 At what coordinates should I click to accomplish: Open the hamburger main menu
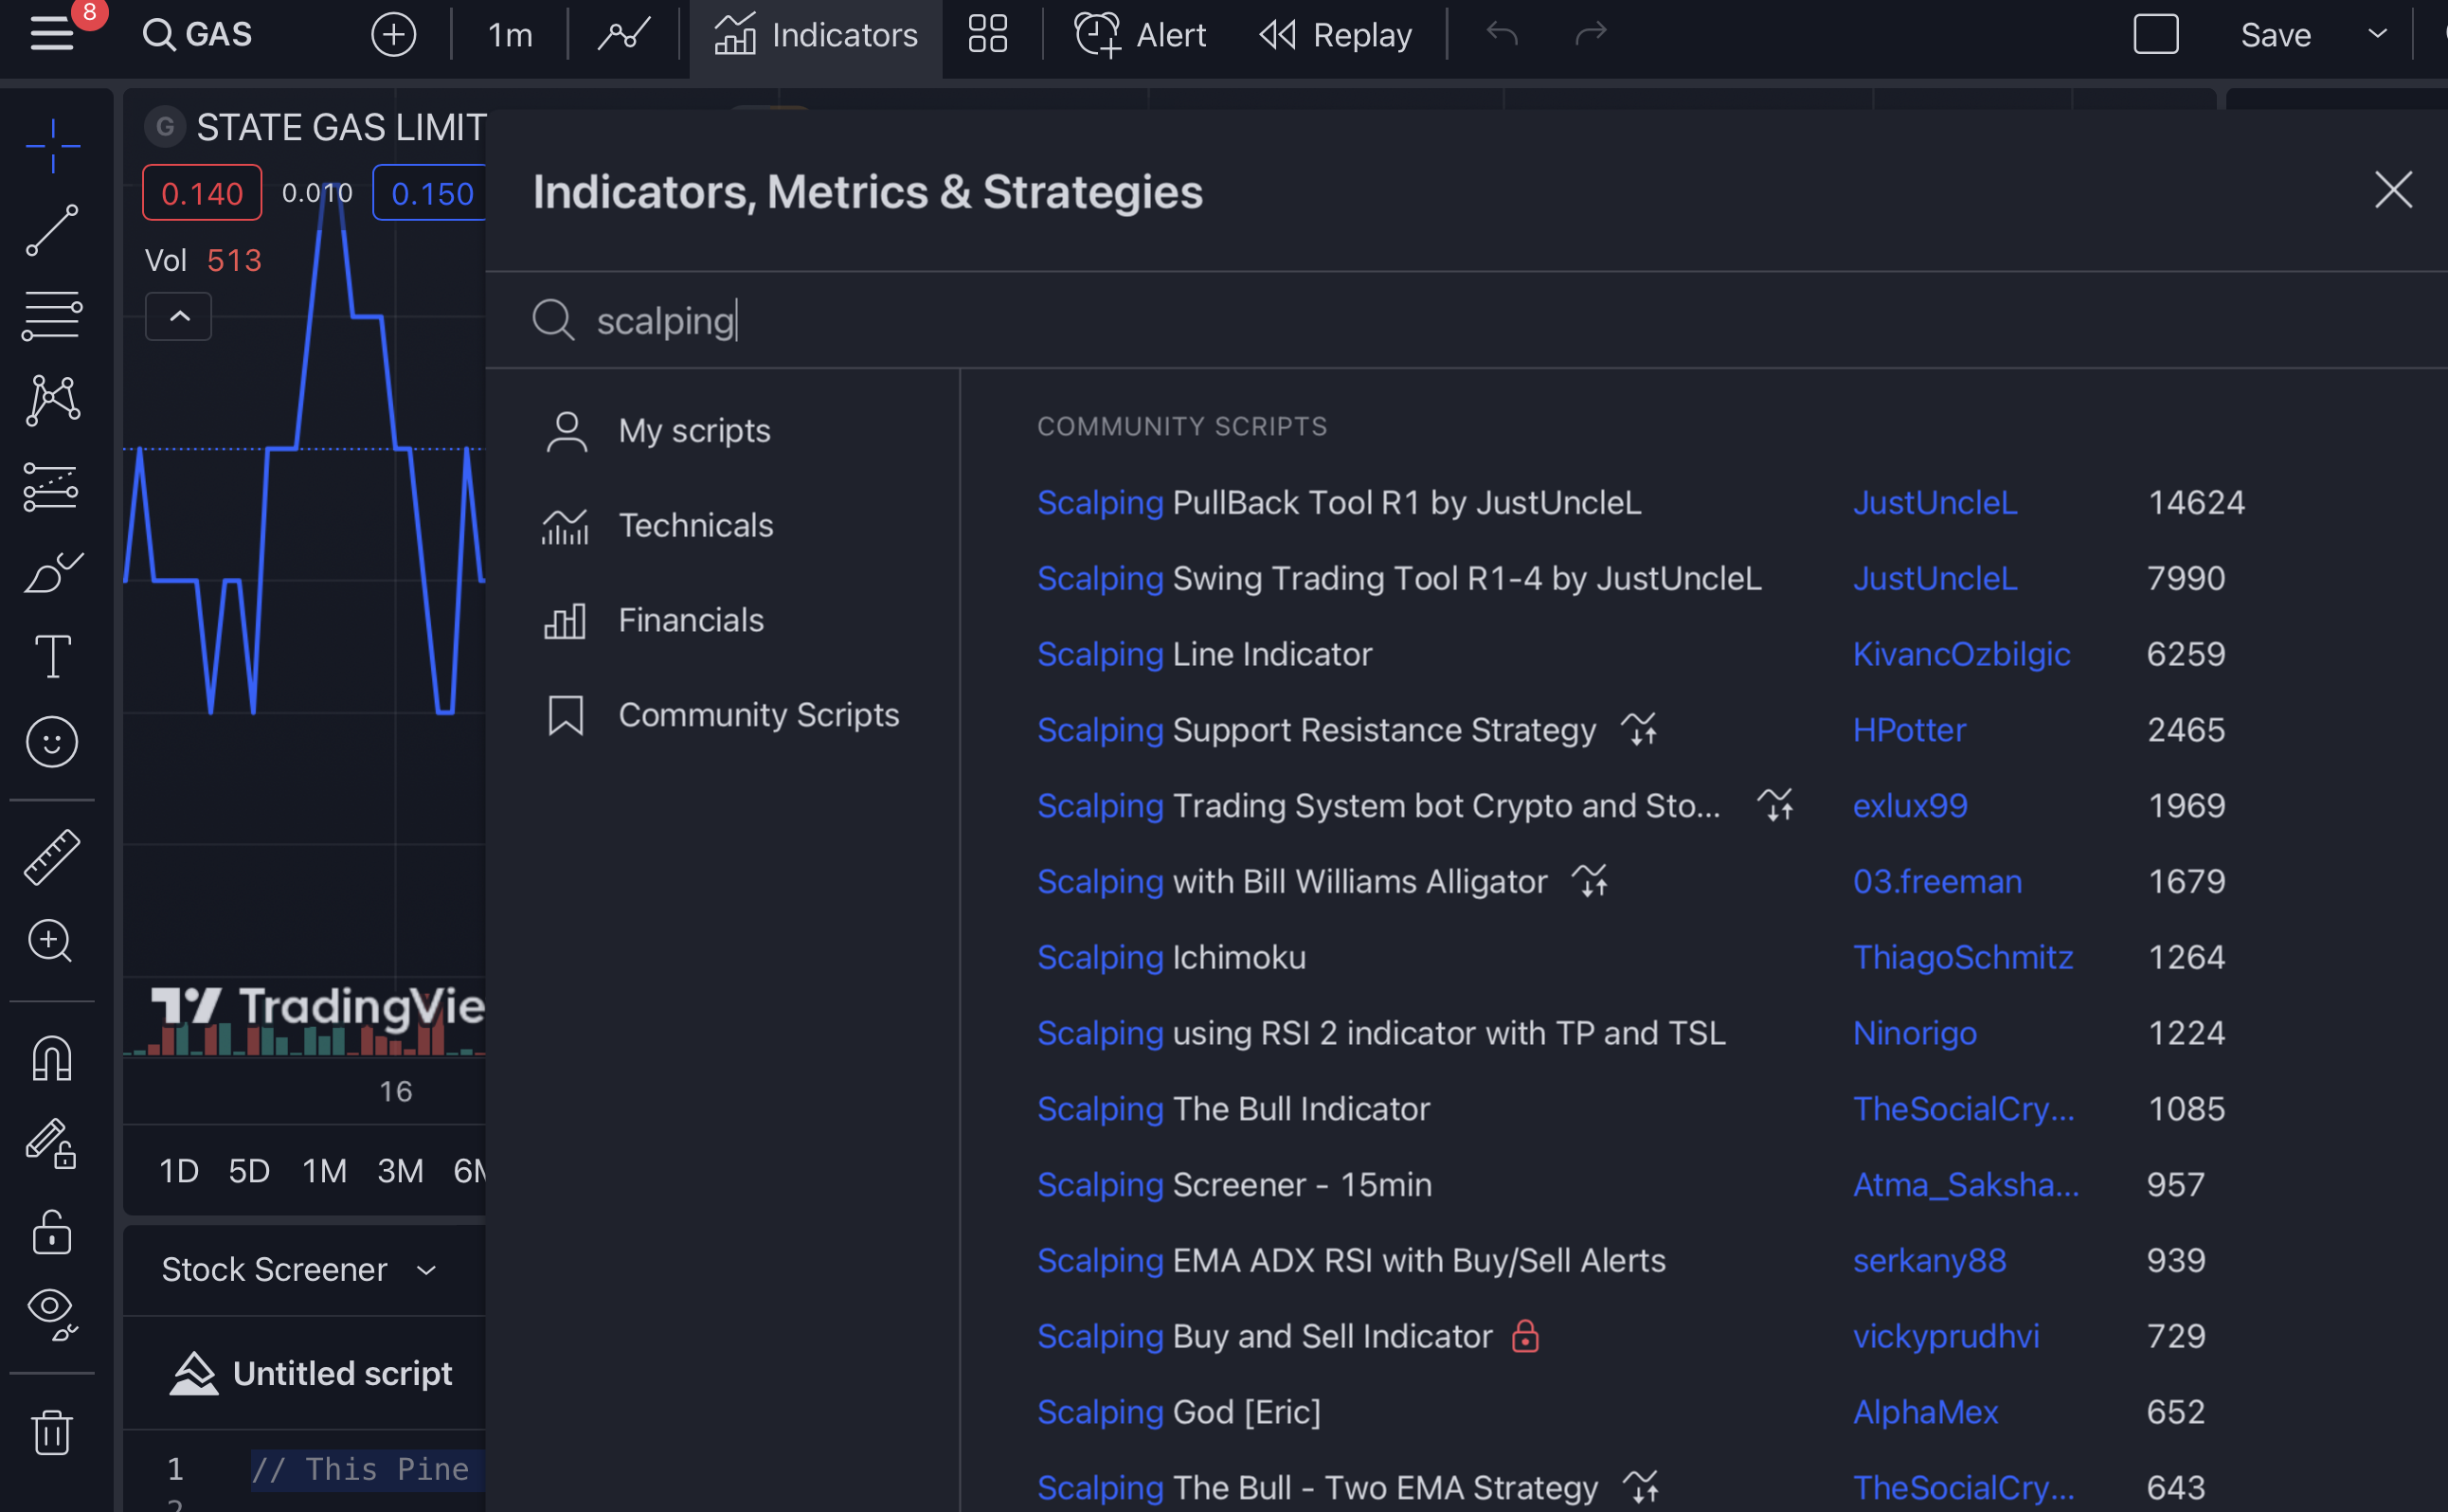(x=52, y=34)
